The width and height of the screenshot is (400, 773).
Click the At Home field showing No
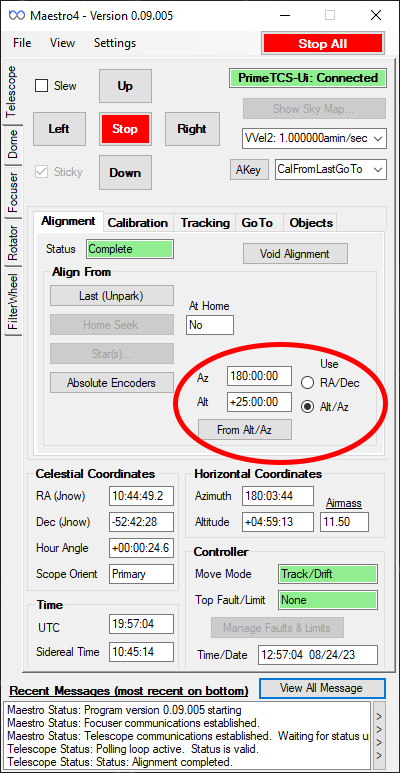pos(210,325)
